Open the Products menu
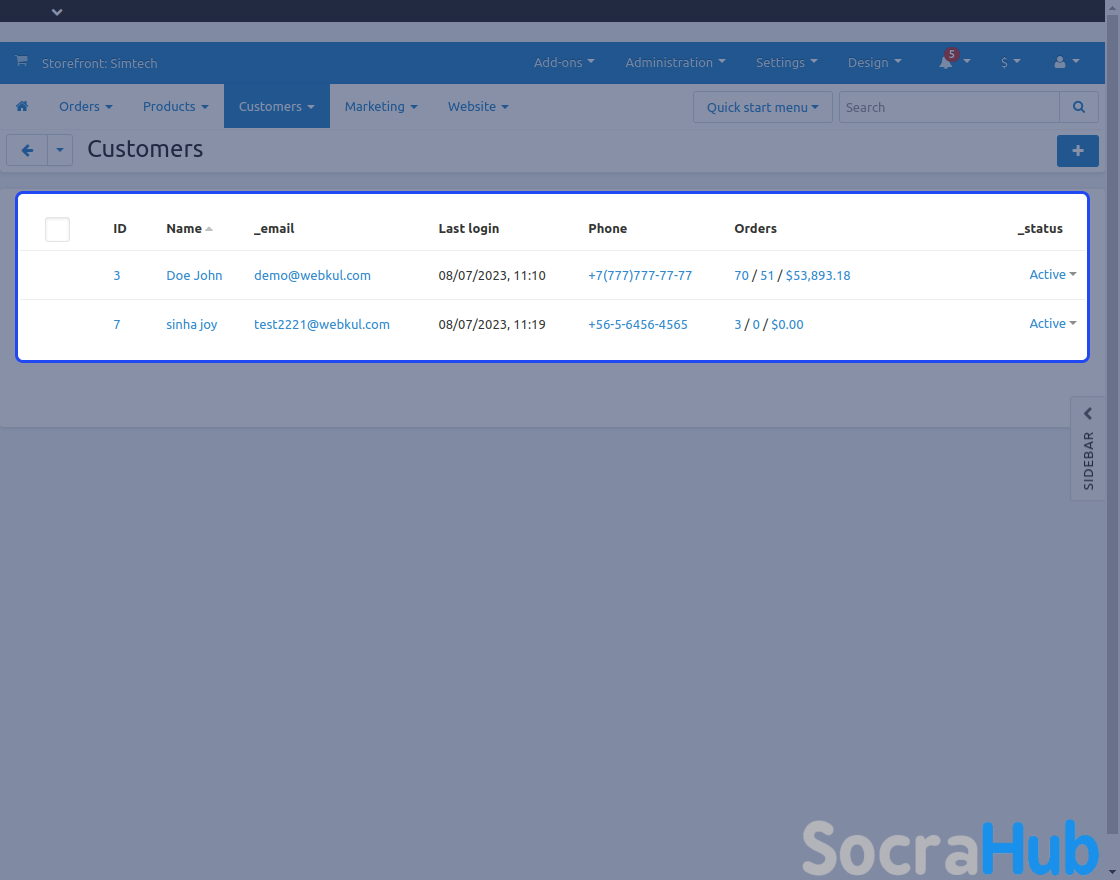Image resolution: width=1120 pixels, height=880 pixels. coord(176,106)
